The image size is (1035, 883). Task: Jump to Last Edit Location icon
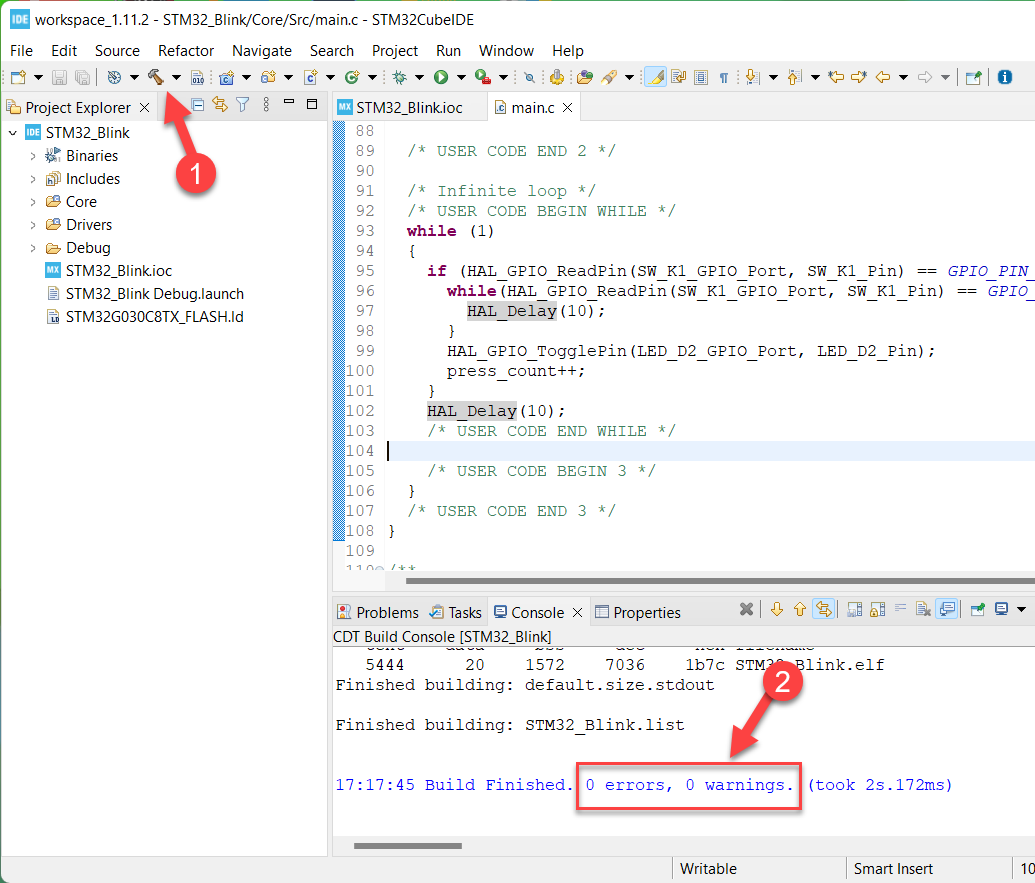pos(836,77)
